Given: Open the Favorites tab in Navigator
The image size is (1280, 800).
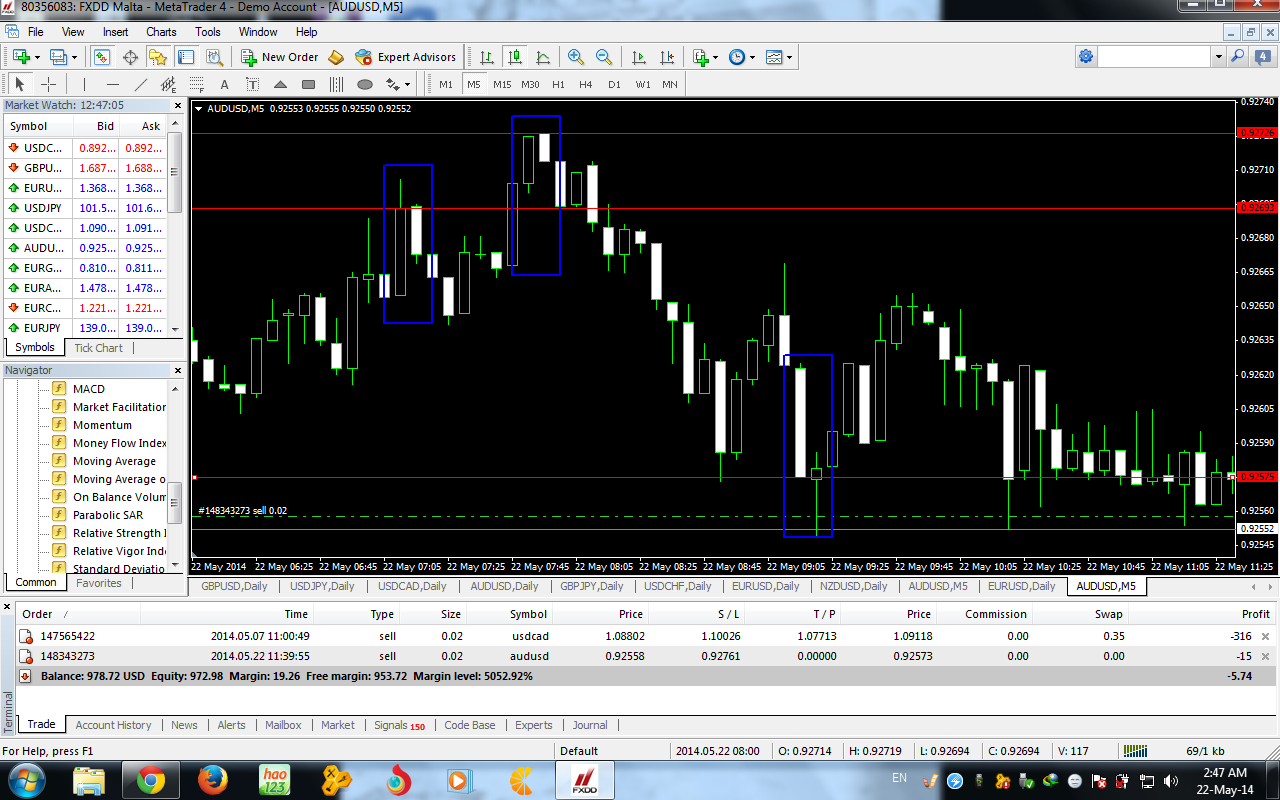Looking at the screenshot, I should pyautogui.click(x=99, y=583).
